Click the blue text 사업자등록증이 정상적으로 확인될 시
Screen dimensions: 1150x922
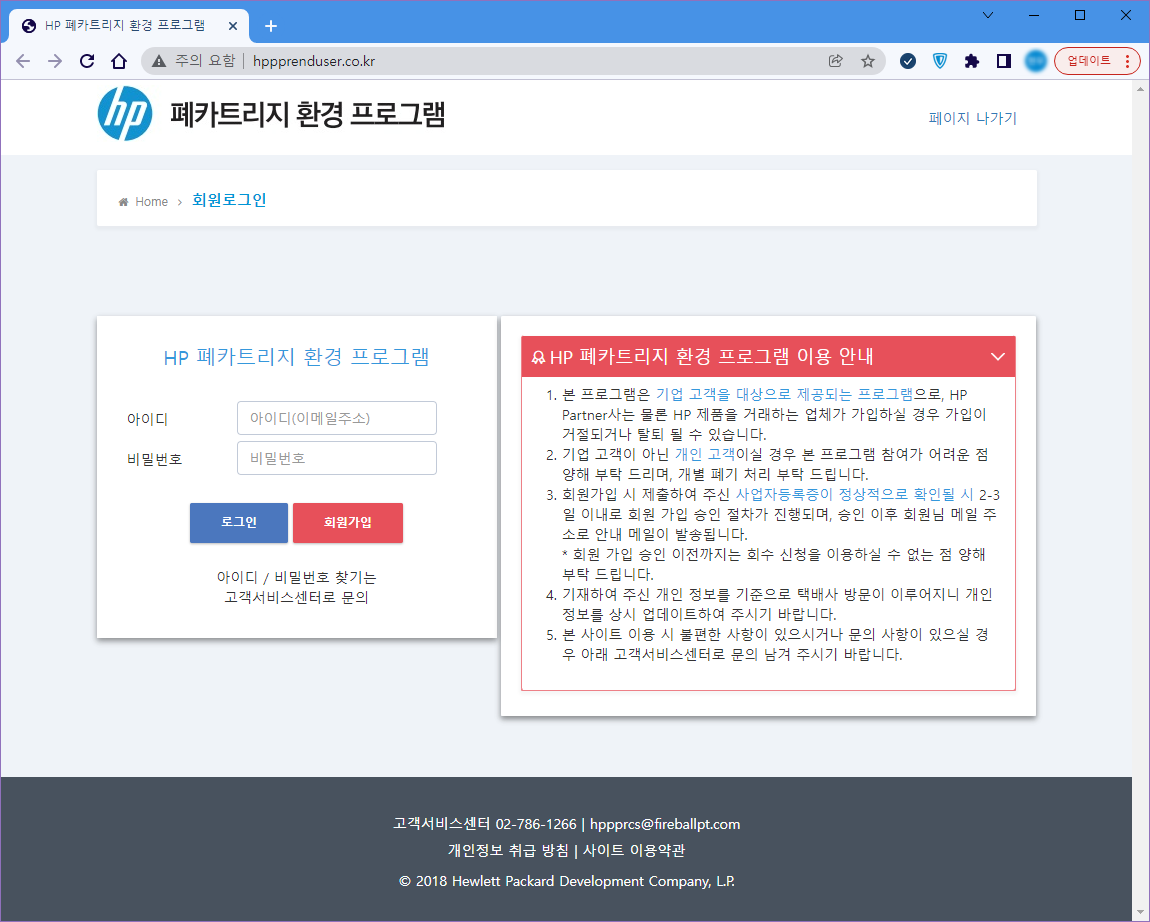click(854, 494)
